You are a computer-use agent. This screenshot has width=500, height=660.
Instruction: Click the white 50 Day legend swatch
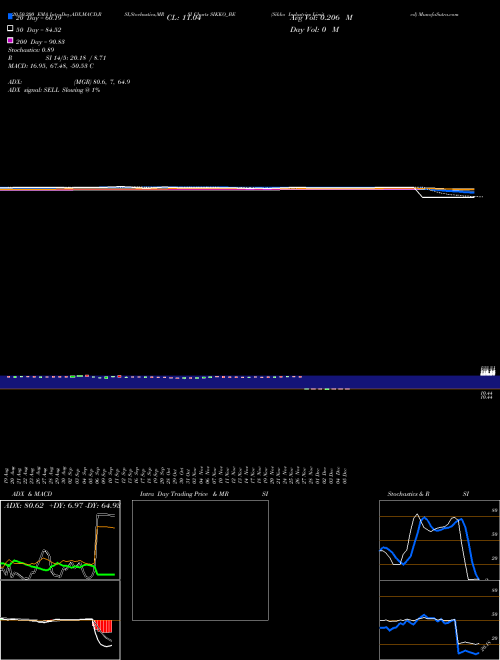(x=10, y=29)
